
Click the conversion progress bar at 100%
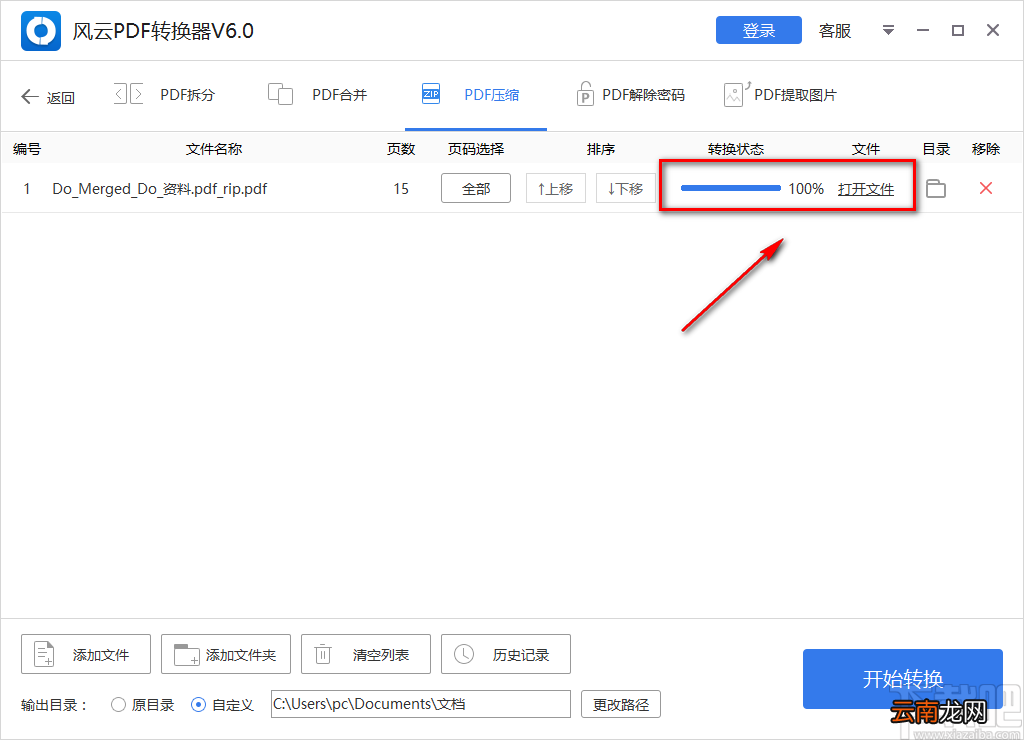coord(730,188)
